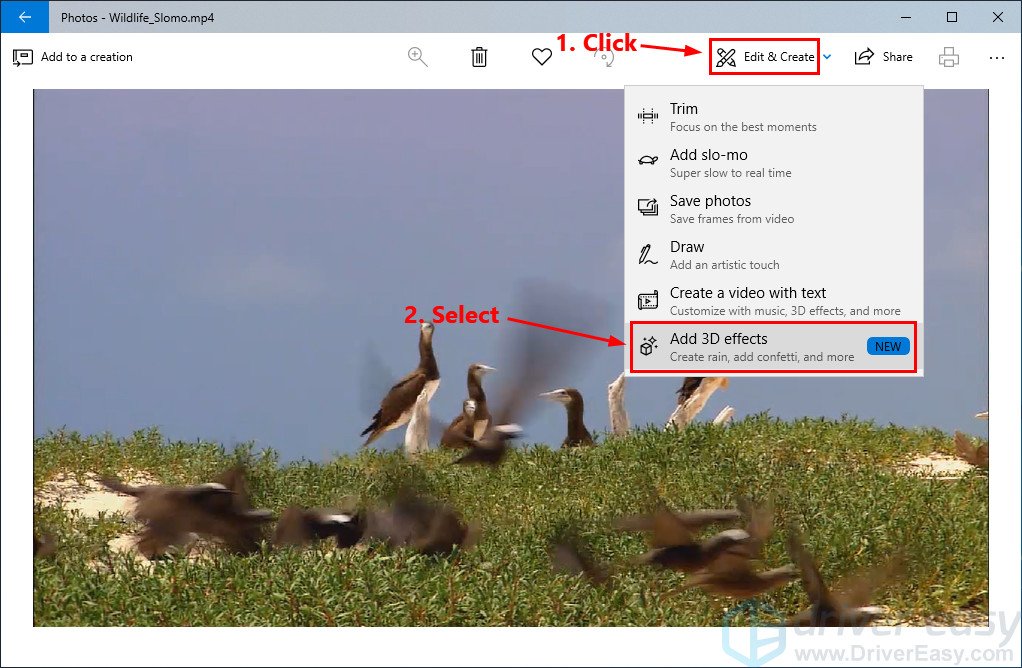Minimize the Photos window
Screen dimensions: 1022x668
[905, 17]
